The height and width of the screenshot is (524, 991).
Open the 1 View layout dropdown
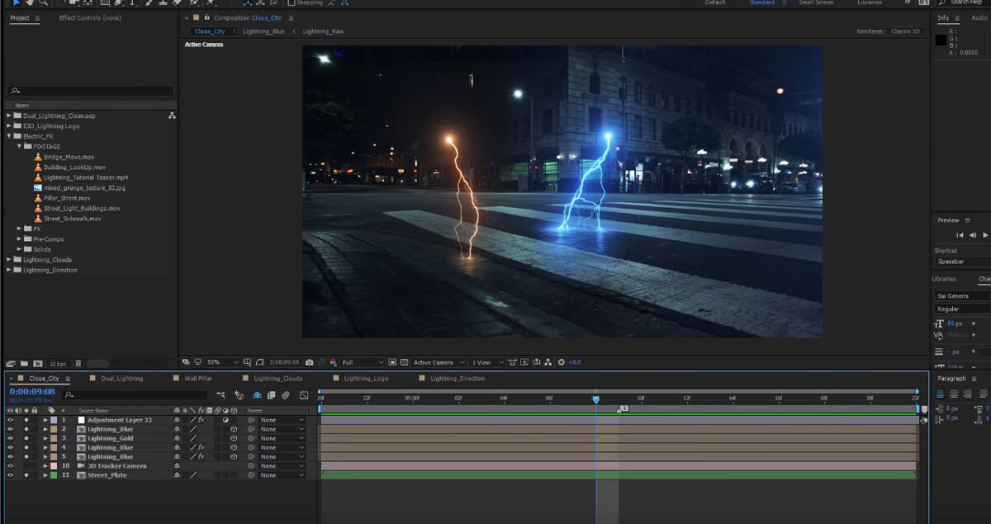pyautogui.click(x=487, y=362)
